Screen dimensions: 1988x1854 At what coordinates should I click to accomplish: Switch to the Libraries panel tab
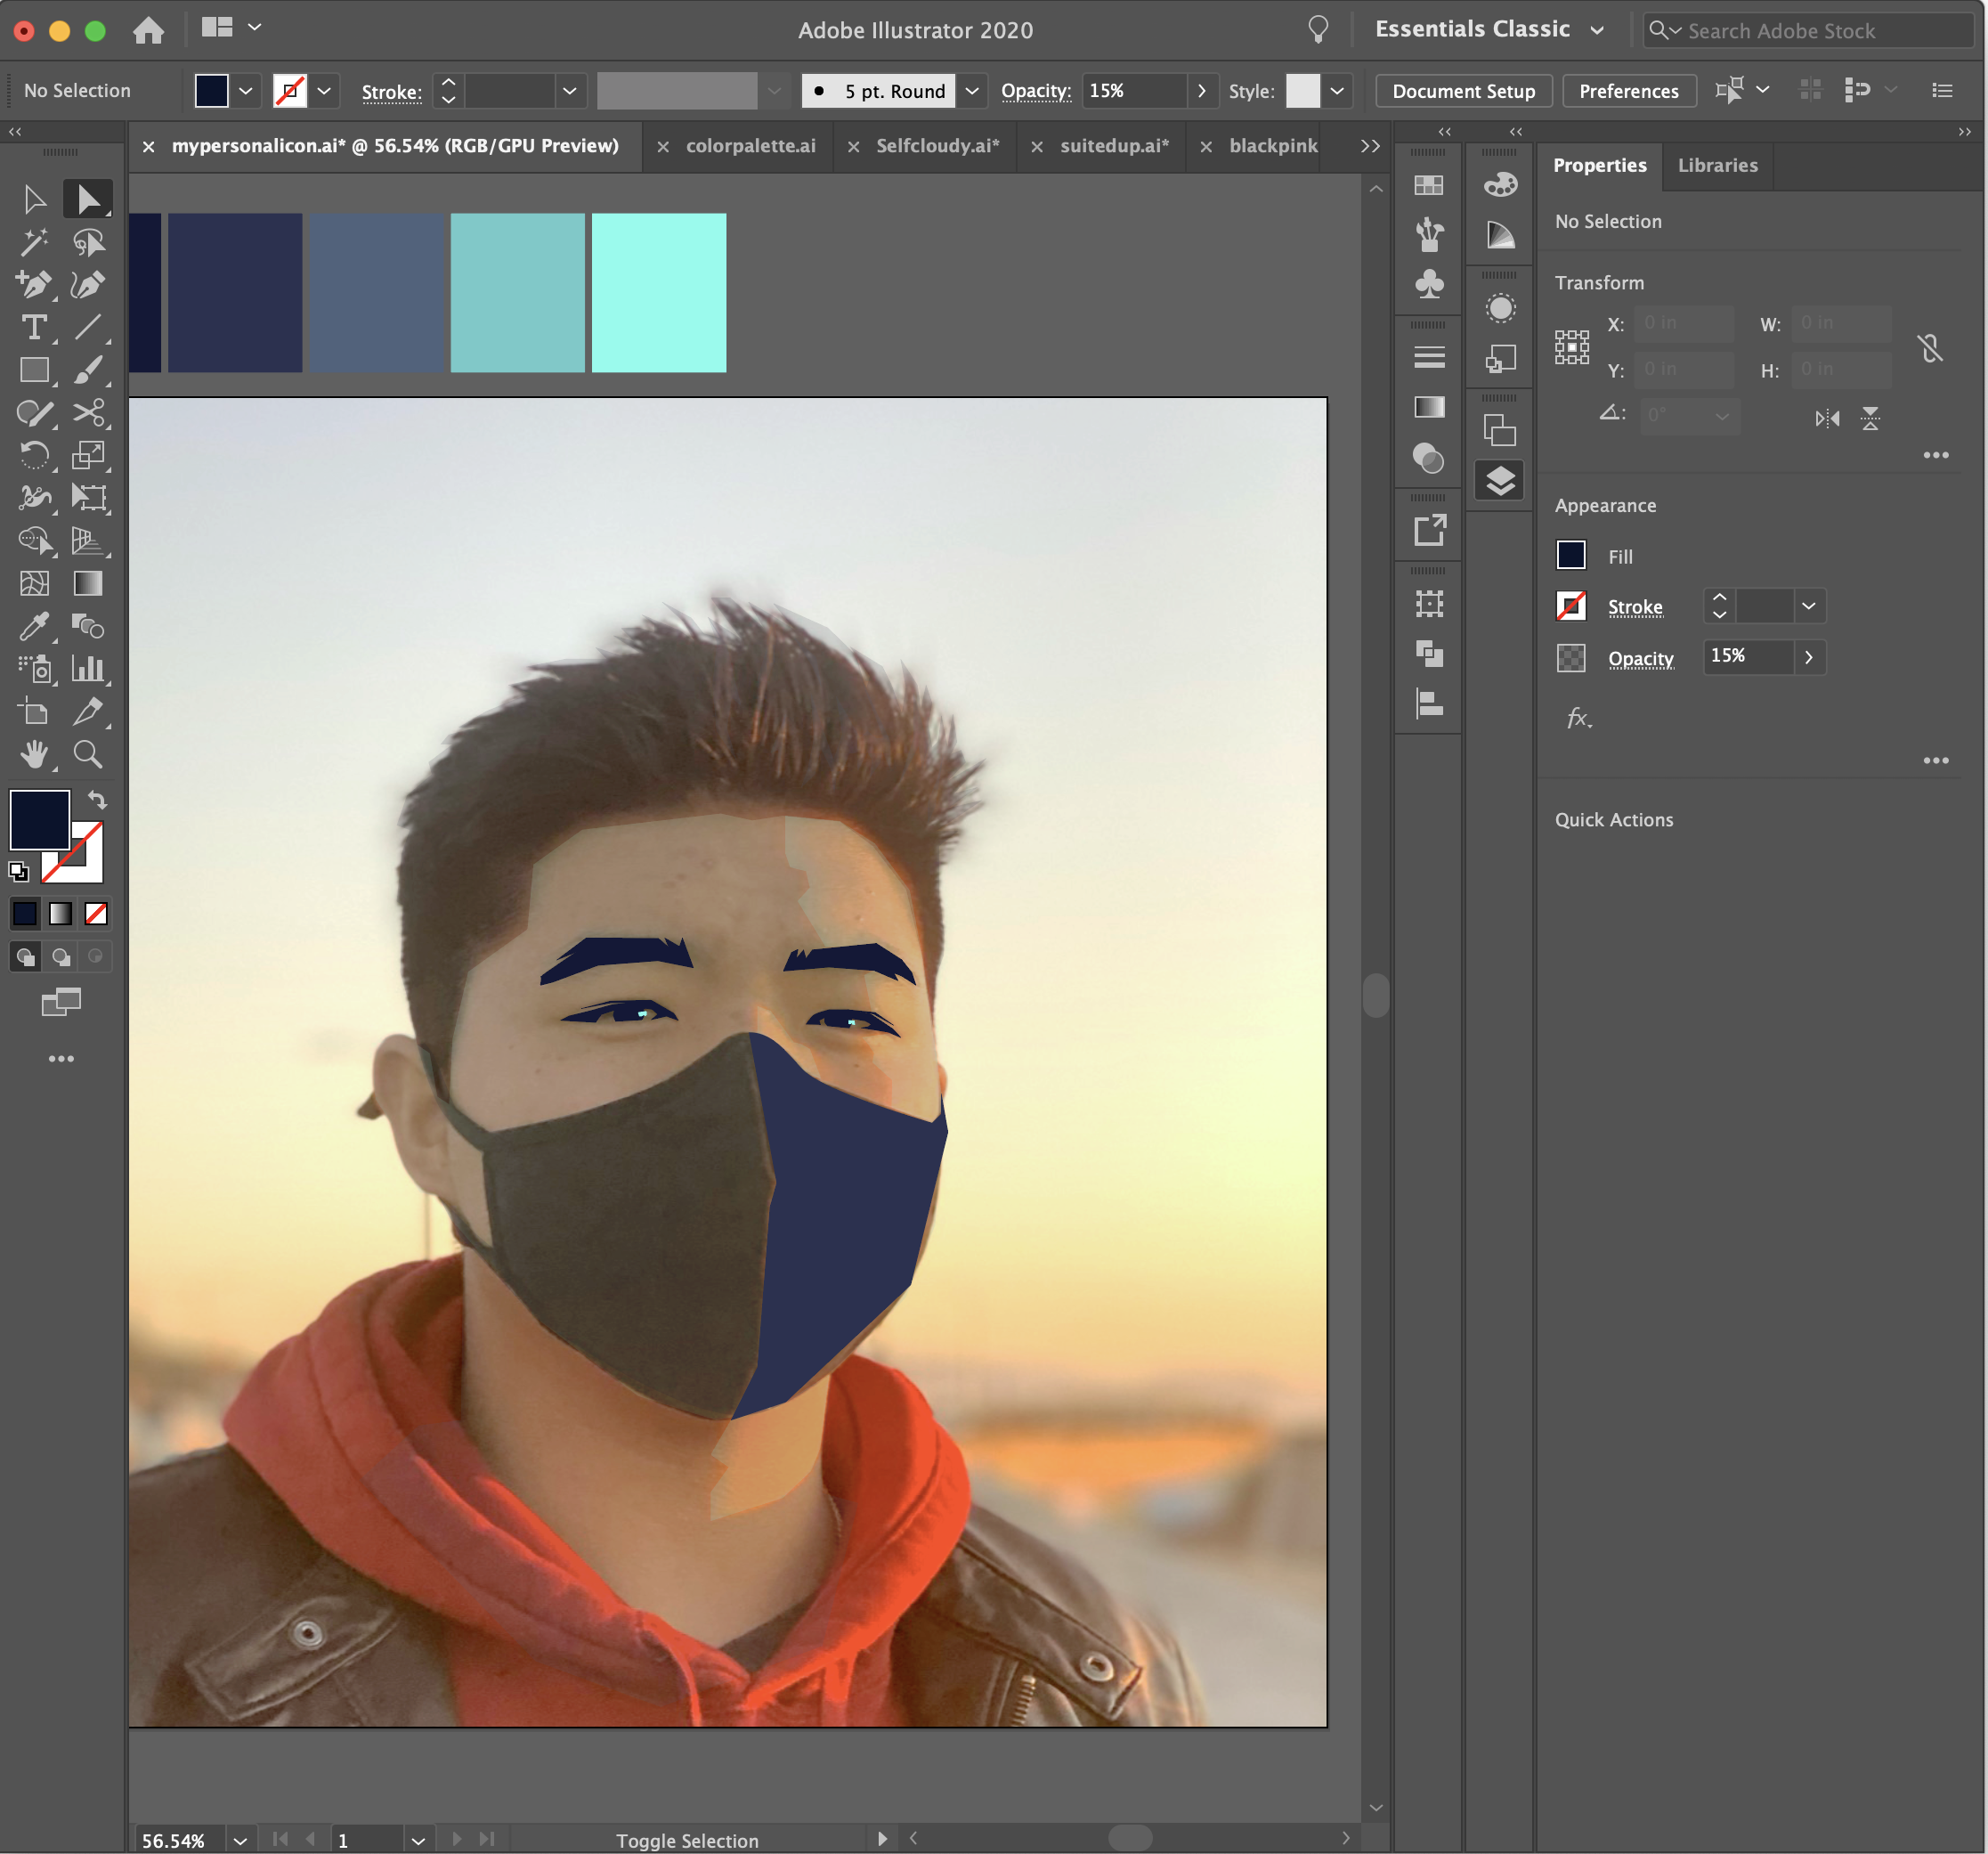point(1717,165)
